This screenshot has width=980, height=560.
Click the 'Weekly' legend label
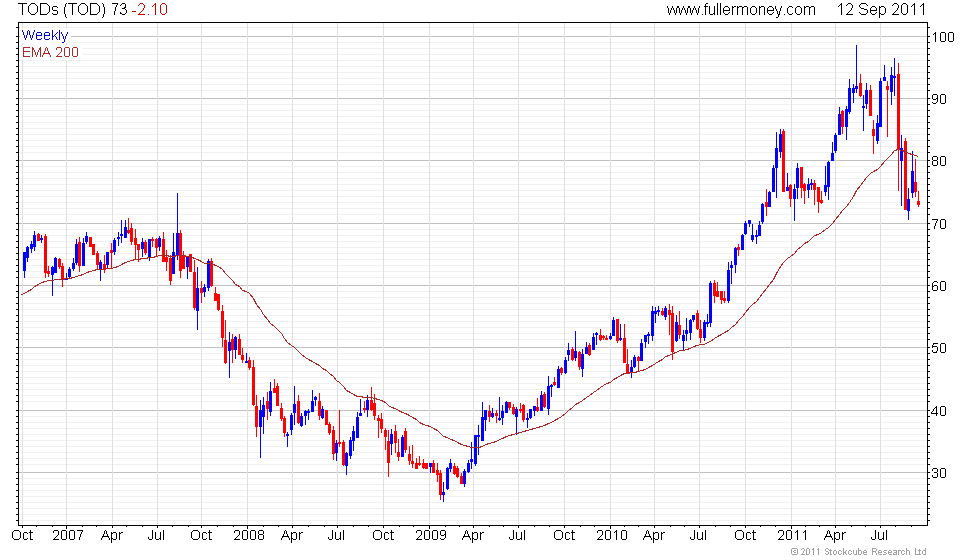click(x=45, y=36)
